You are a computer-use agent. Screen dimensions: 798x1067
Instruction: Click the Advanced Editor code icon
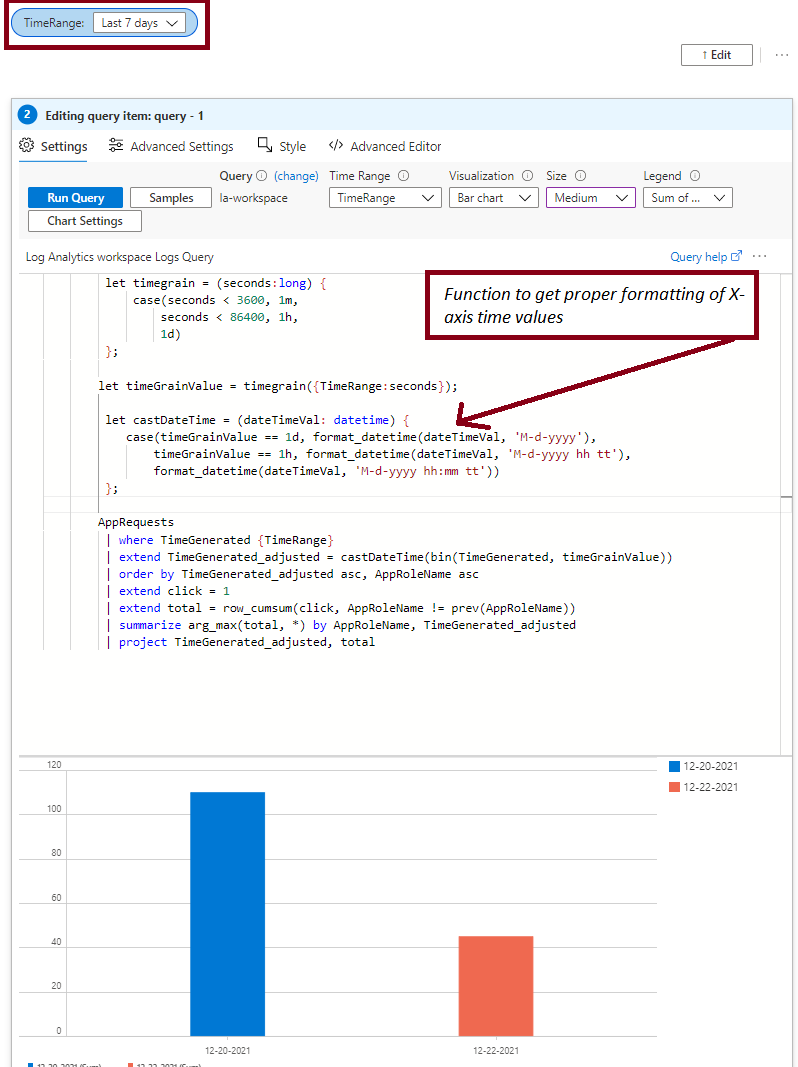(335, 146)
